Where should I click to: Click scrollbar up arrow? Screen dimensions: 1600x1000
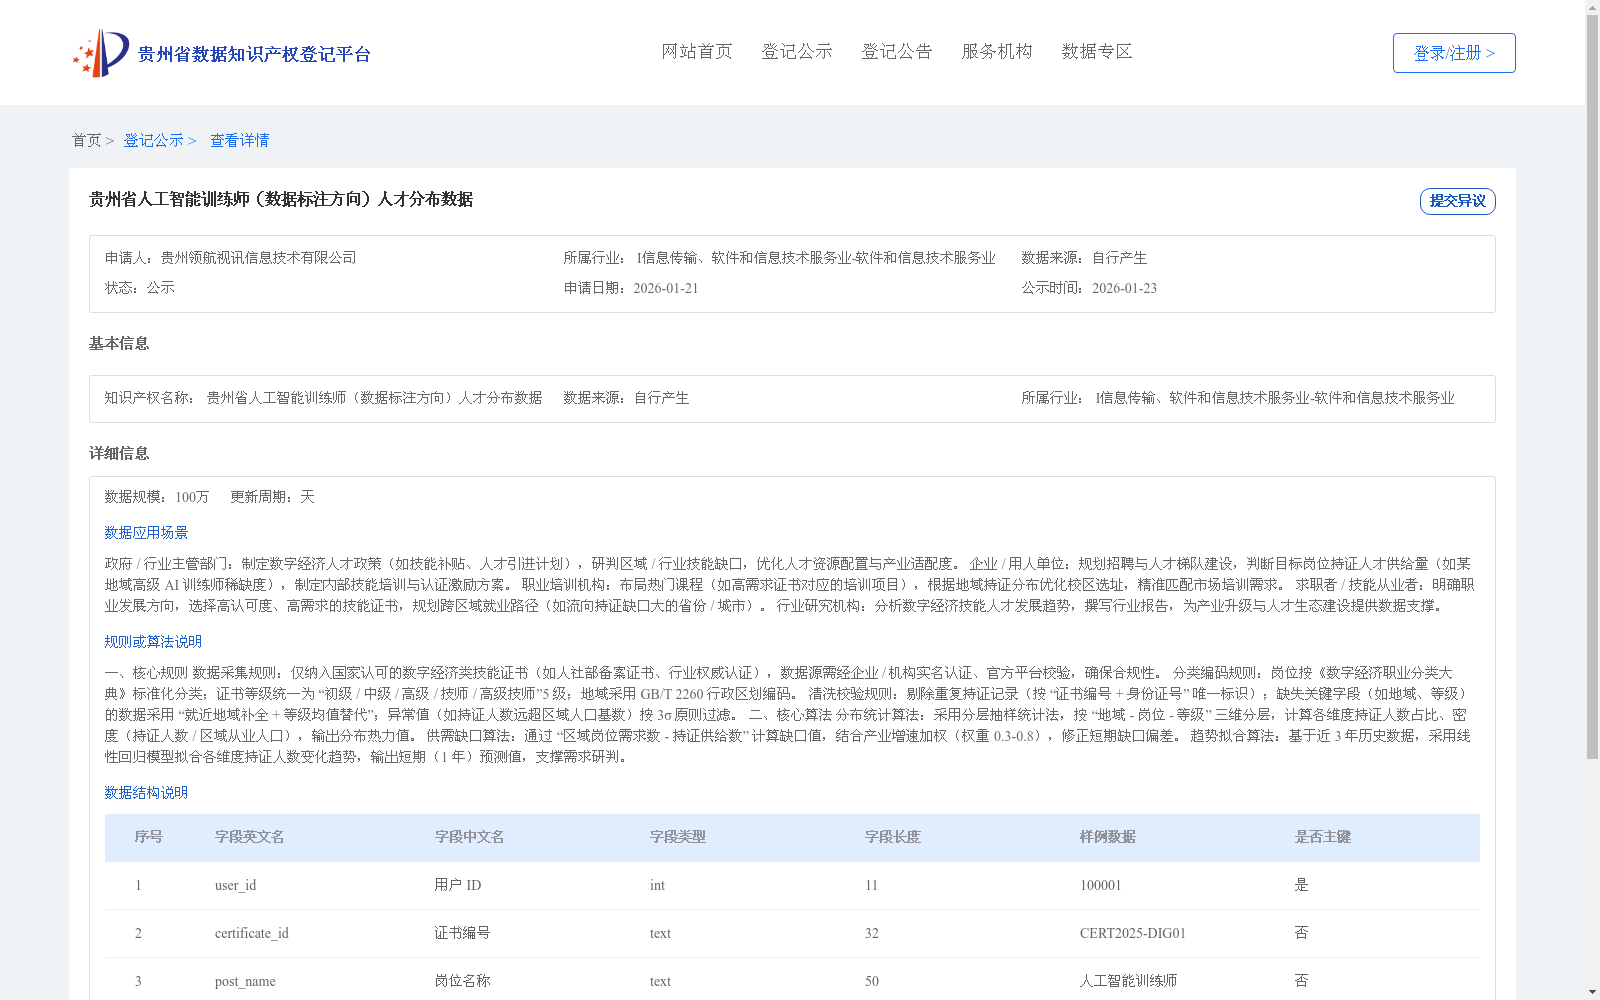tap(1593, 7)
